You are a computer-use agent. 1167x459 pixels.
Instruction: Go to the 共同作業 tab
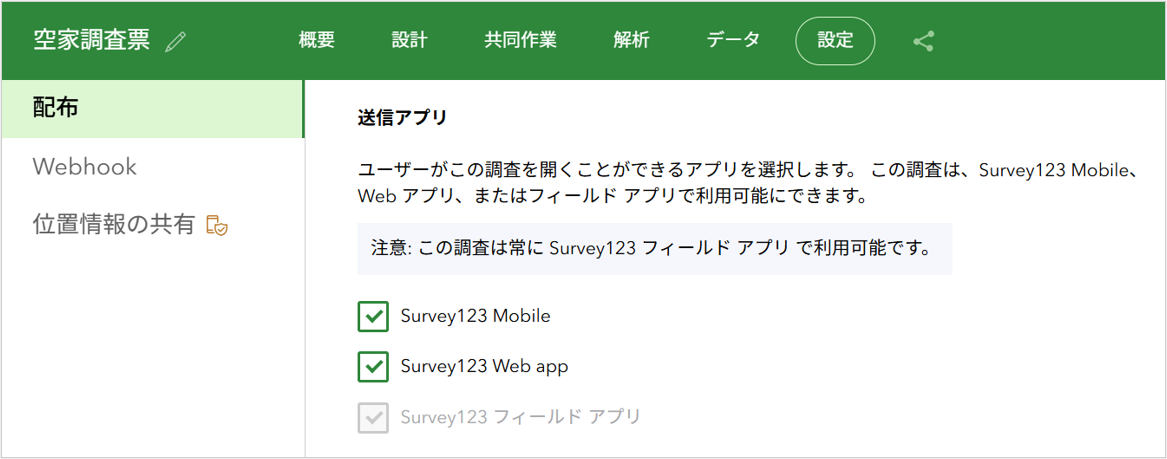(x=520, y=40)
